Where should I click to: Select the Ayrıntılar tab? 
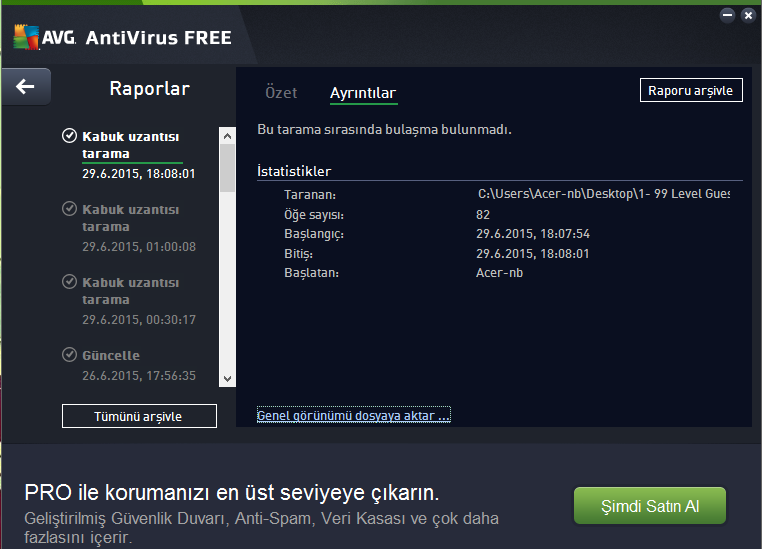pos(363,93)
